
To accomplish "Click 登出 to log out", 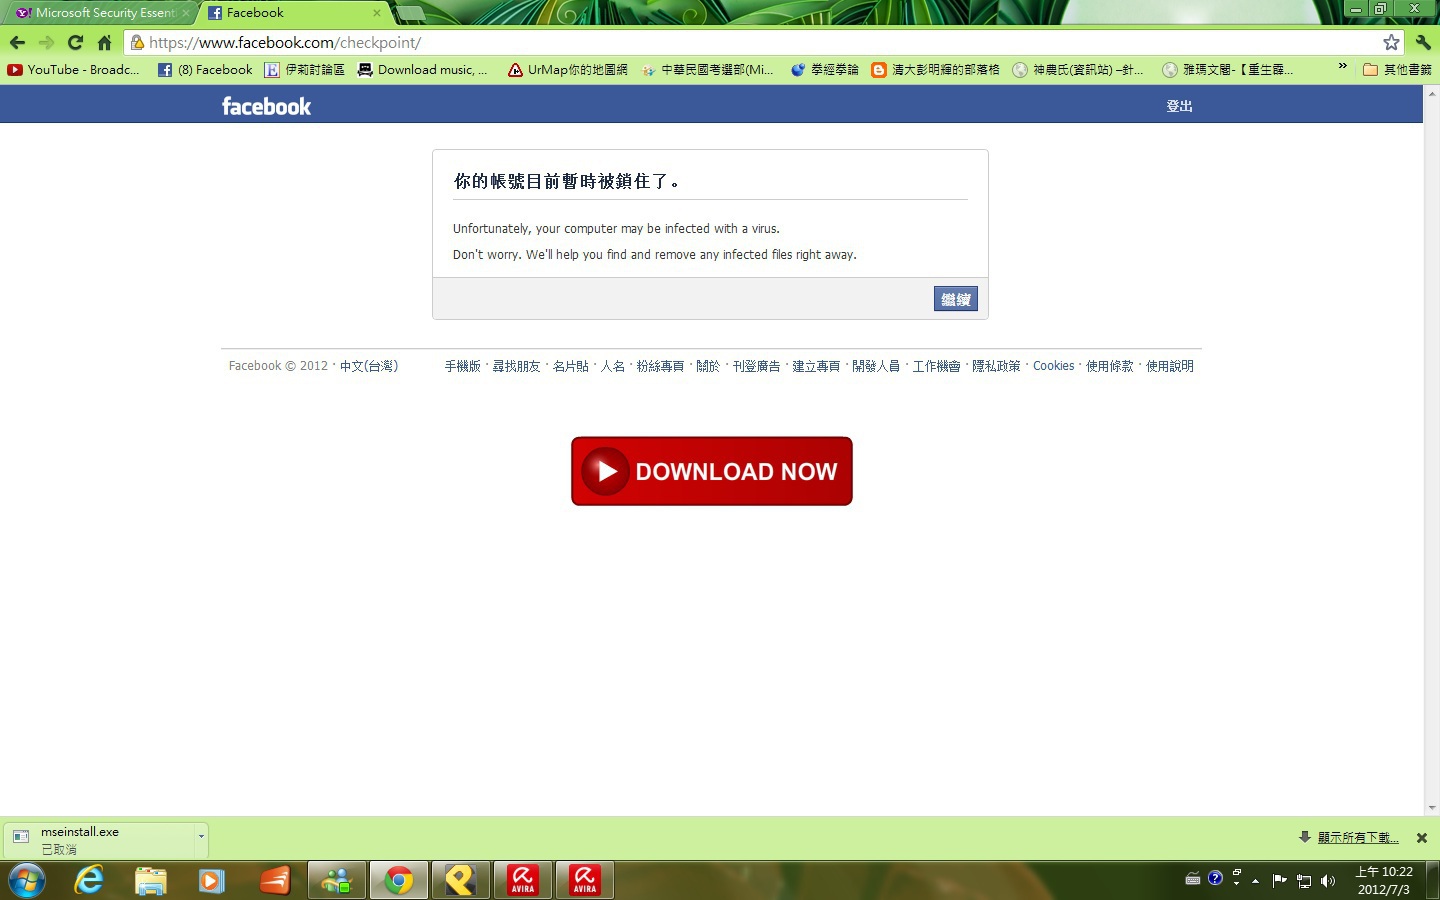I will [1179, 106].
